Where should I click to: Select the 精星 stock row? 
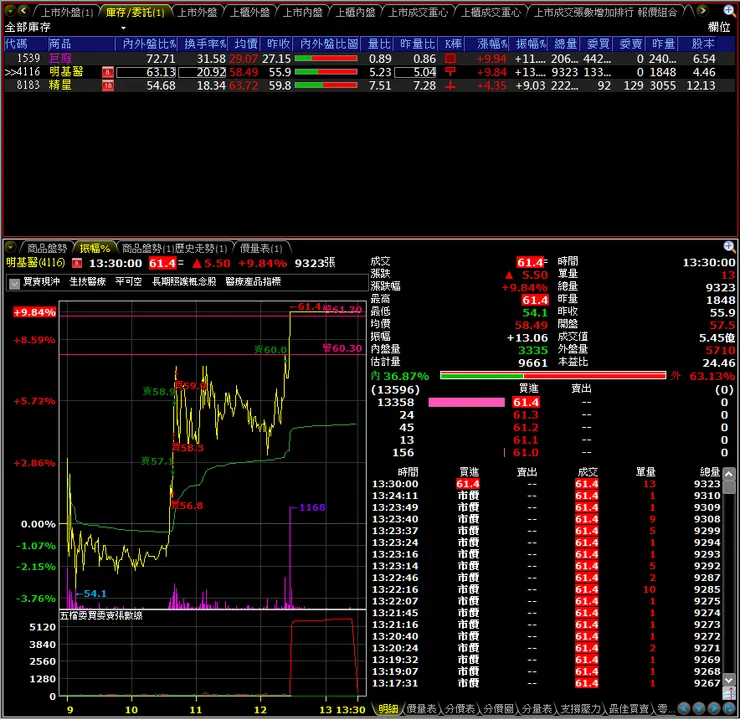[368, 85]
